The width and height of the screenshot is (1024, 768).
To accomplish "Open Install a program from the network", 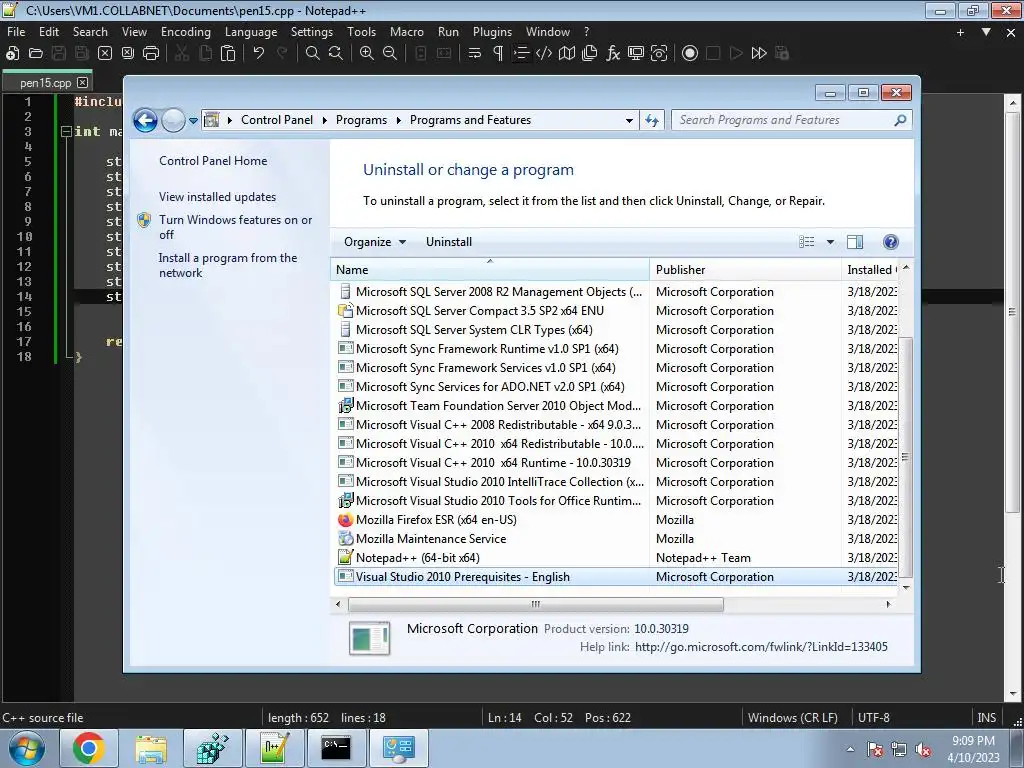I will point(228,265).
